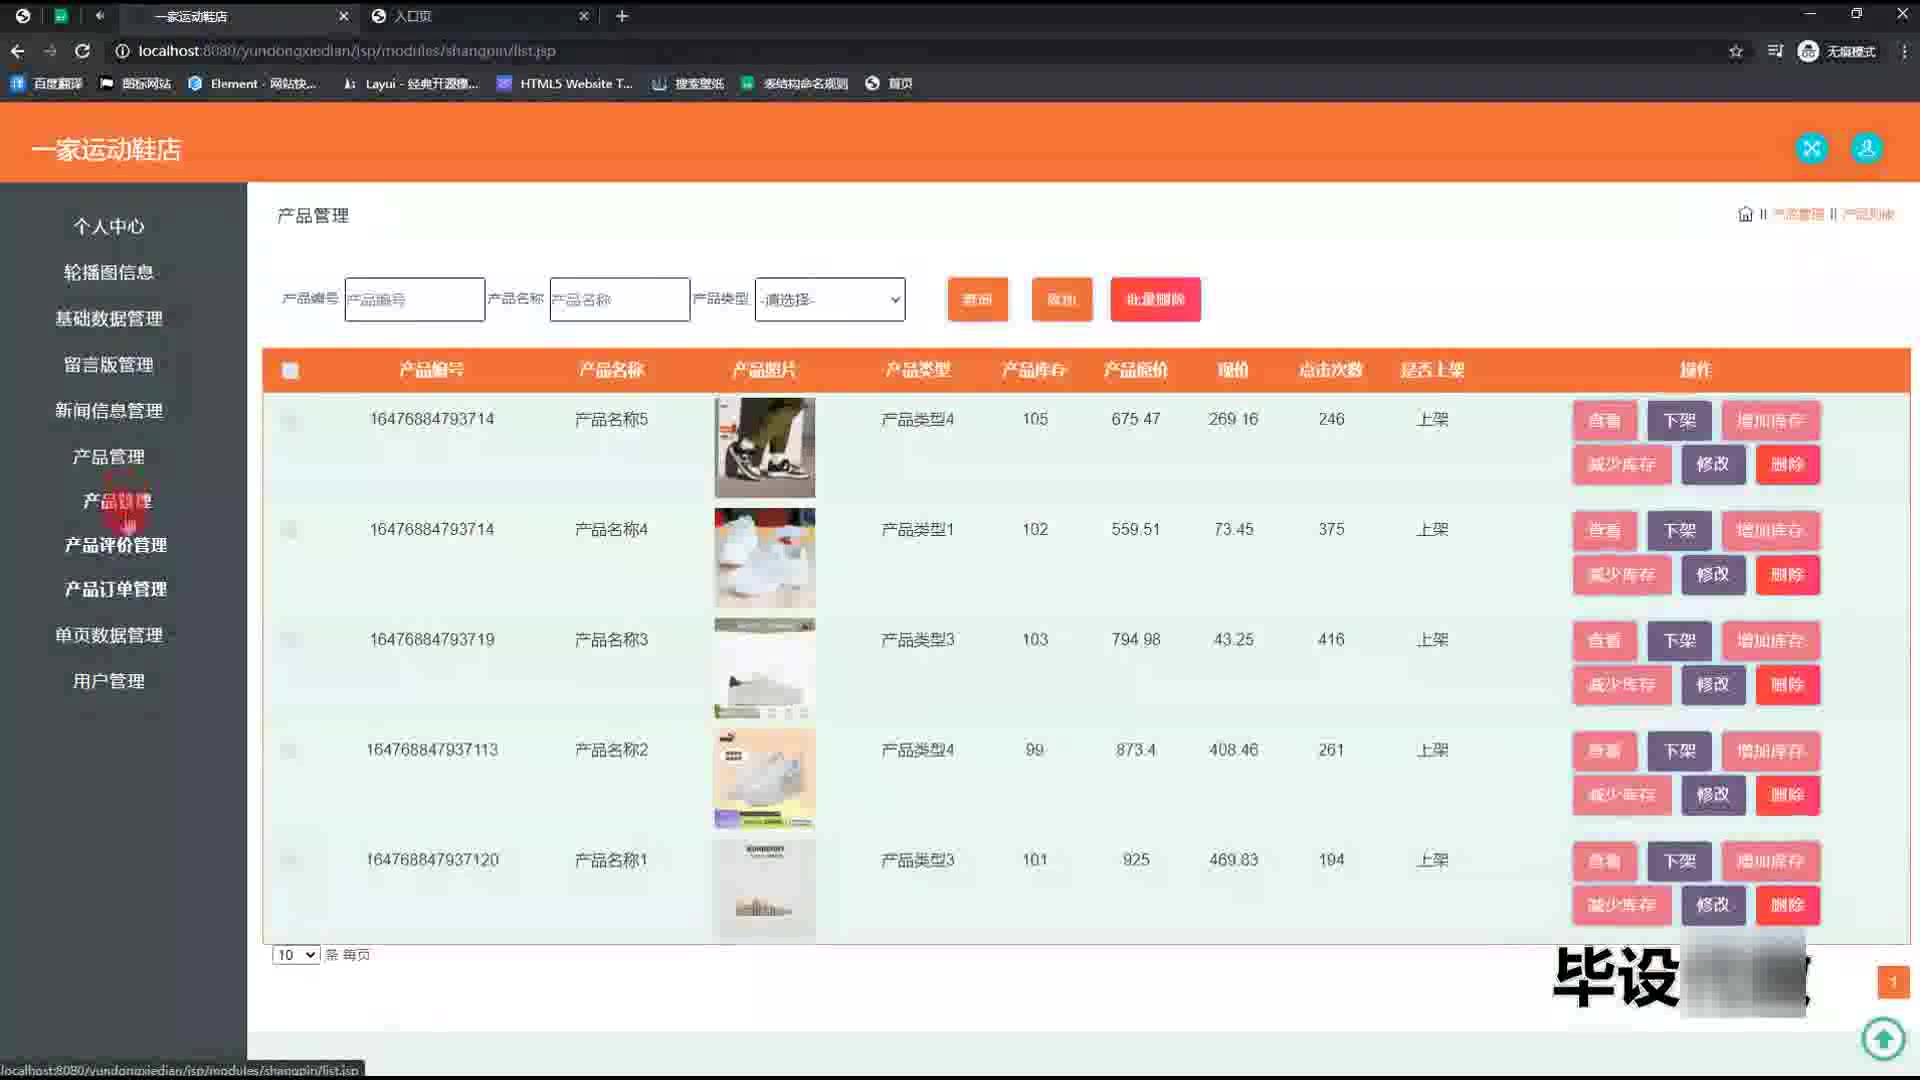Open 新闻信息管理 in the sidebar
This screenshot has height=1080, width=1920.
tap(109, 411)
